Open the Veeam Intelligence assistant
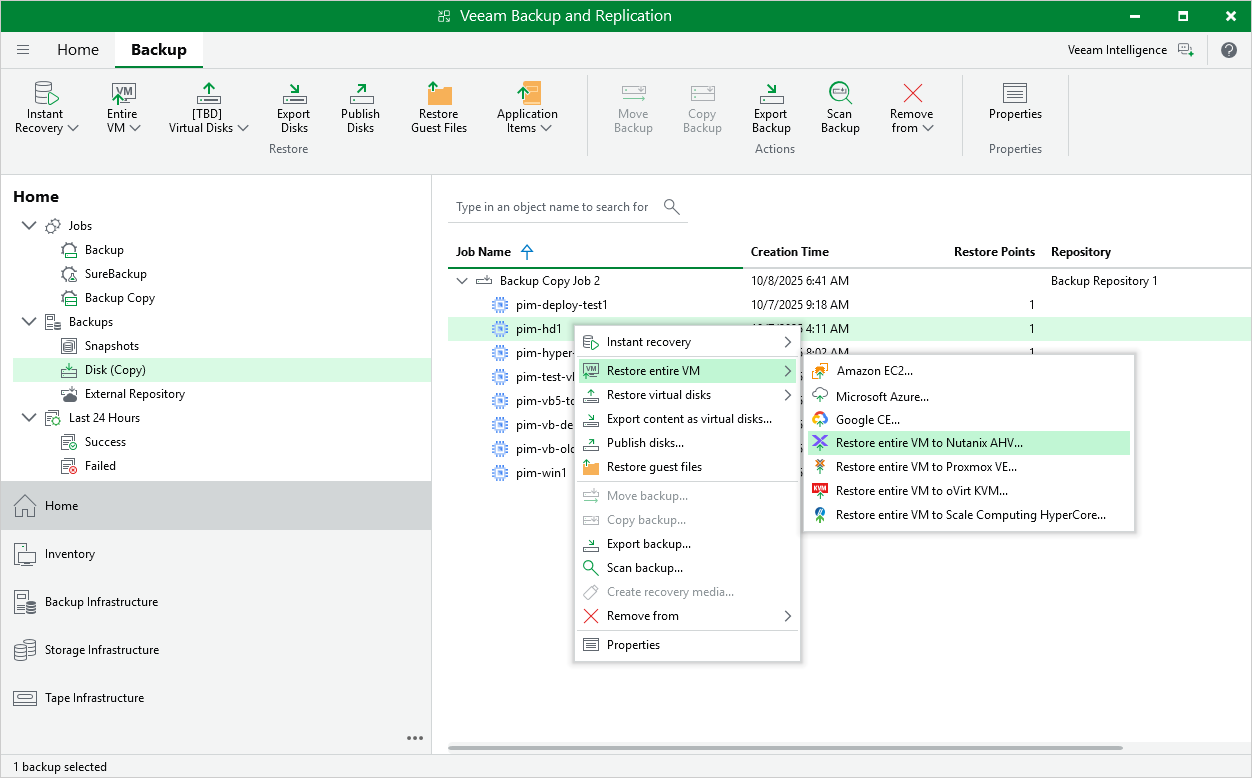This screenshot has height=778, width=1252. click(x=1131, y=50)
